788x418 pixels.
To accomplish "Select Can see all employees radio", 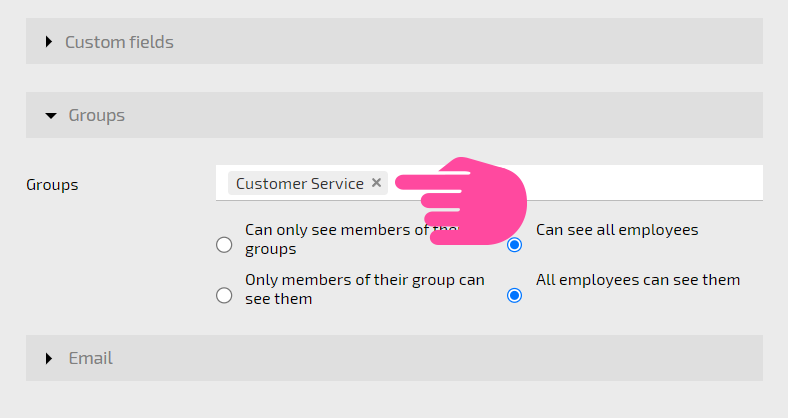I will coord(514,245).
